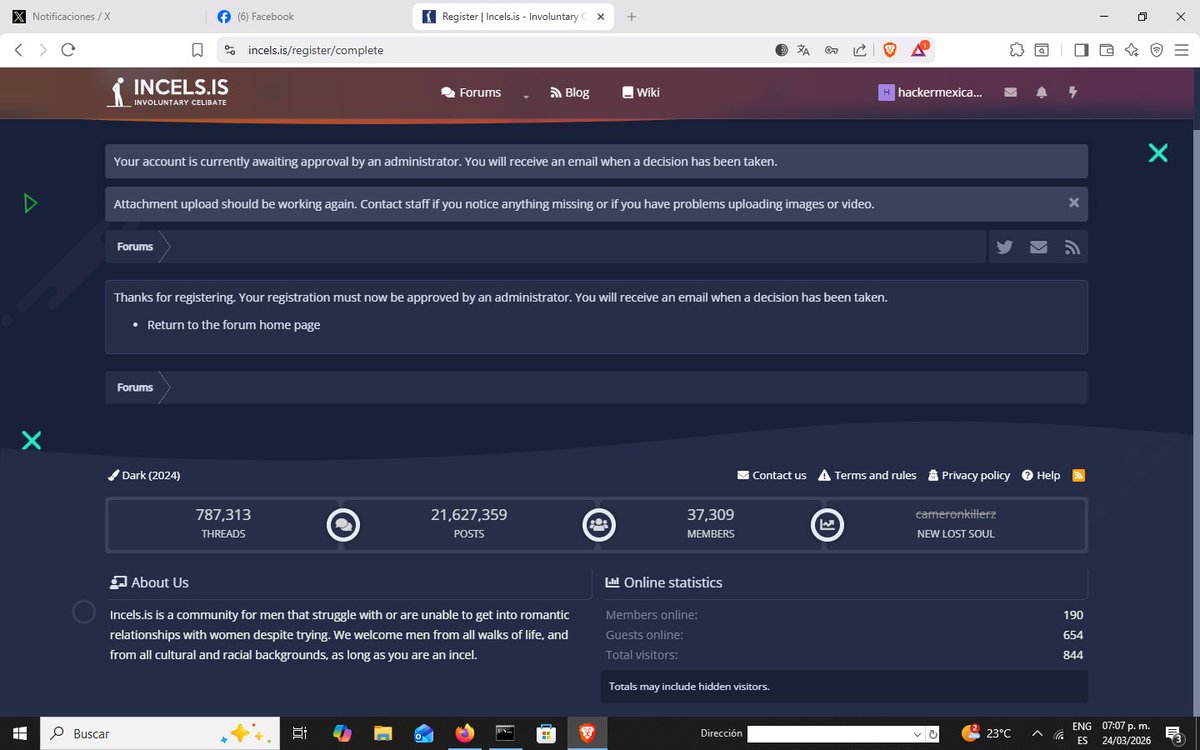Go back to previous page
Viewport: 1200px width, 750px height.
pos(19,50)
